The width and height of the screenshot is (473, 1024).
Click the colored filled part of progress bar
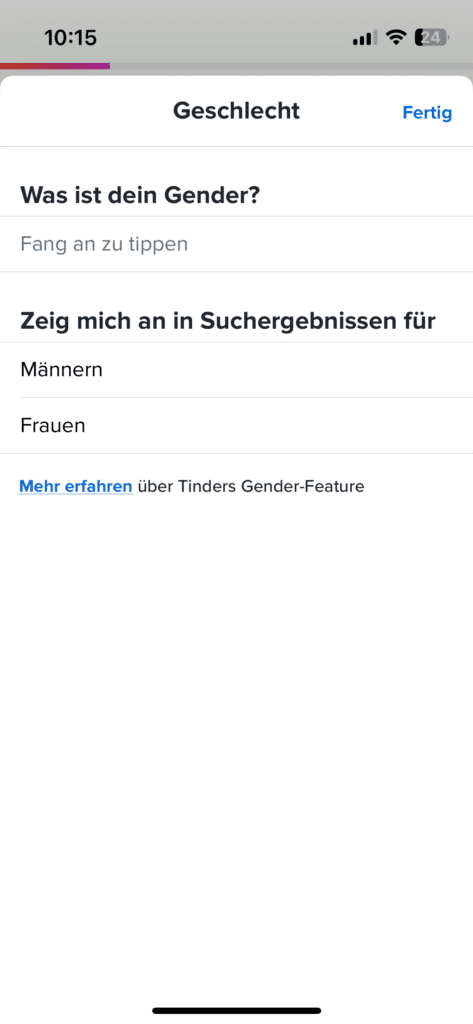pyautogui.click(x=55, y=66)
